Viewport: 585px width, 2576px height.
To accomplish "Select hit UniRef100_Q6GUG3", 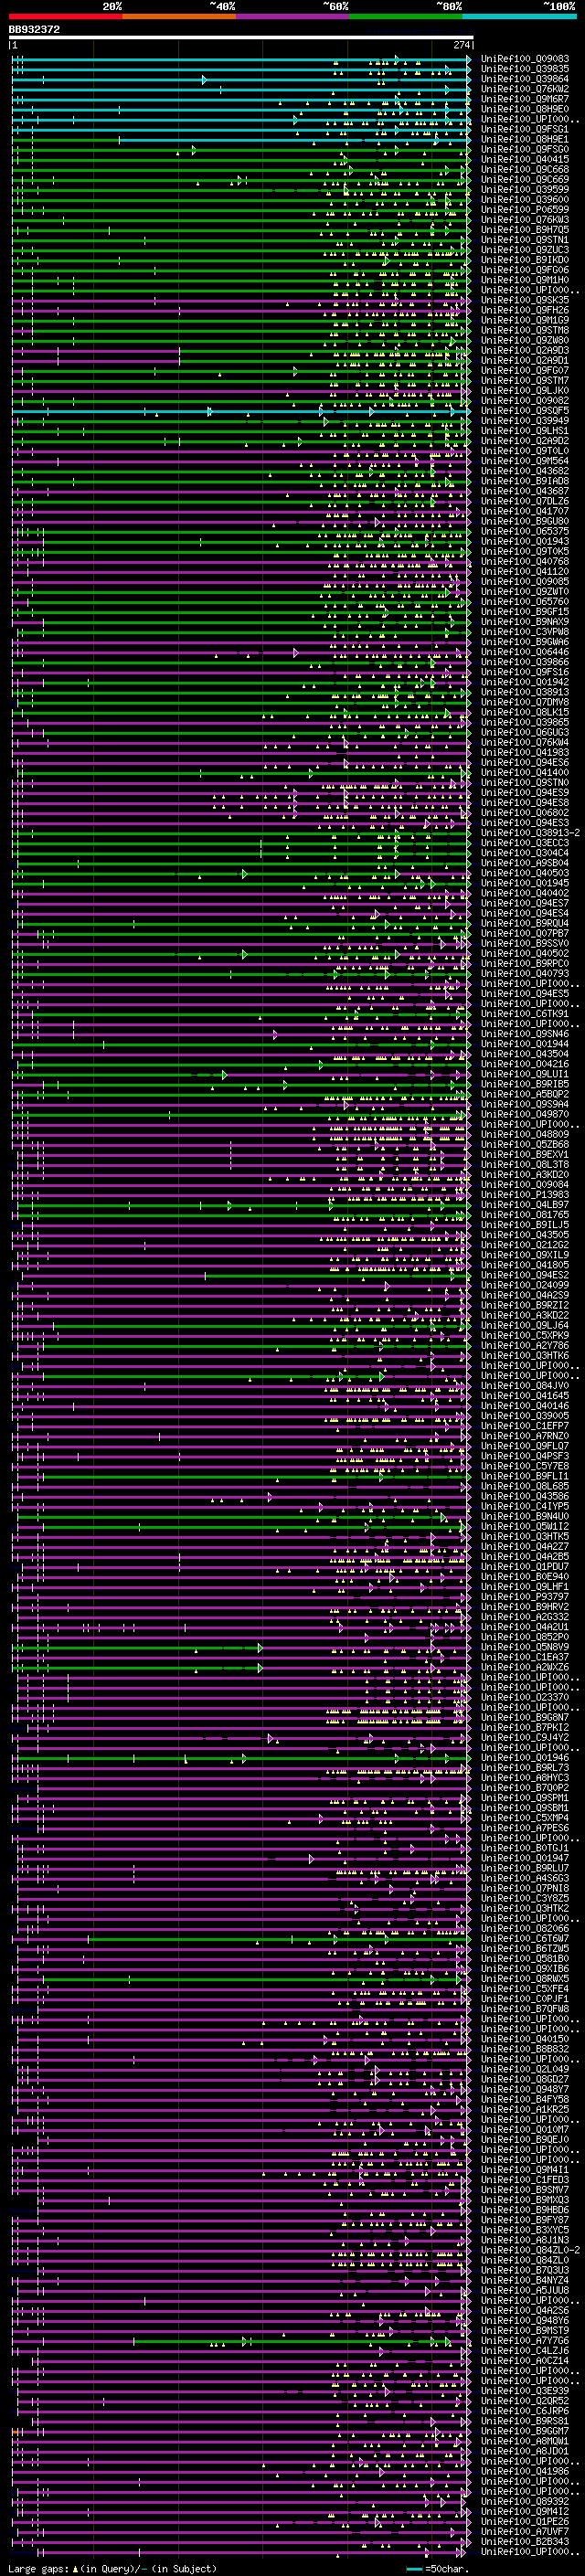I will [x=525, y=732].
